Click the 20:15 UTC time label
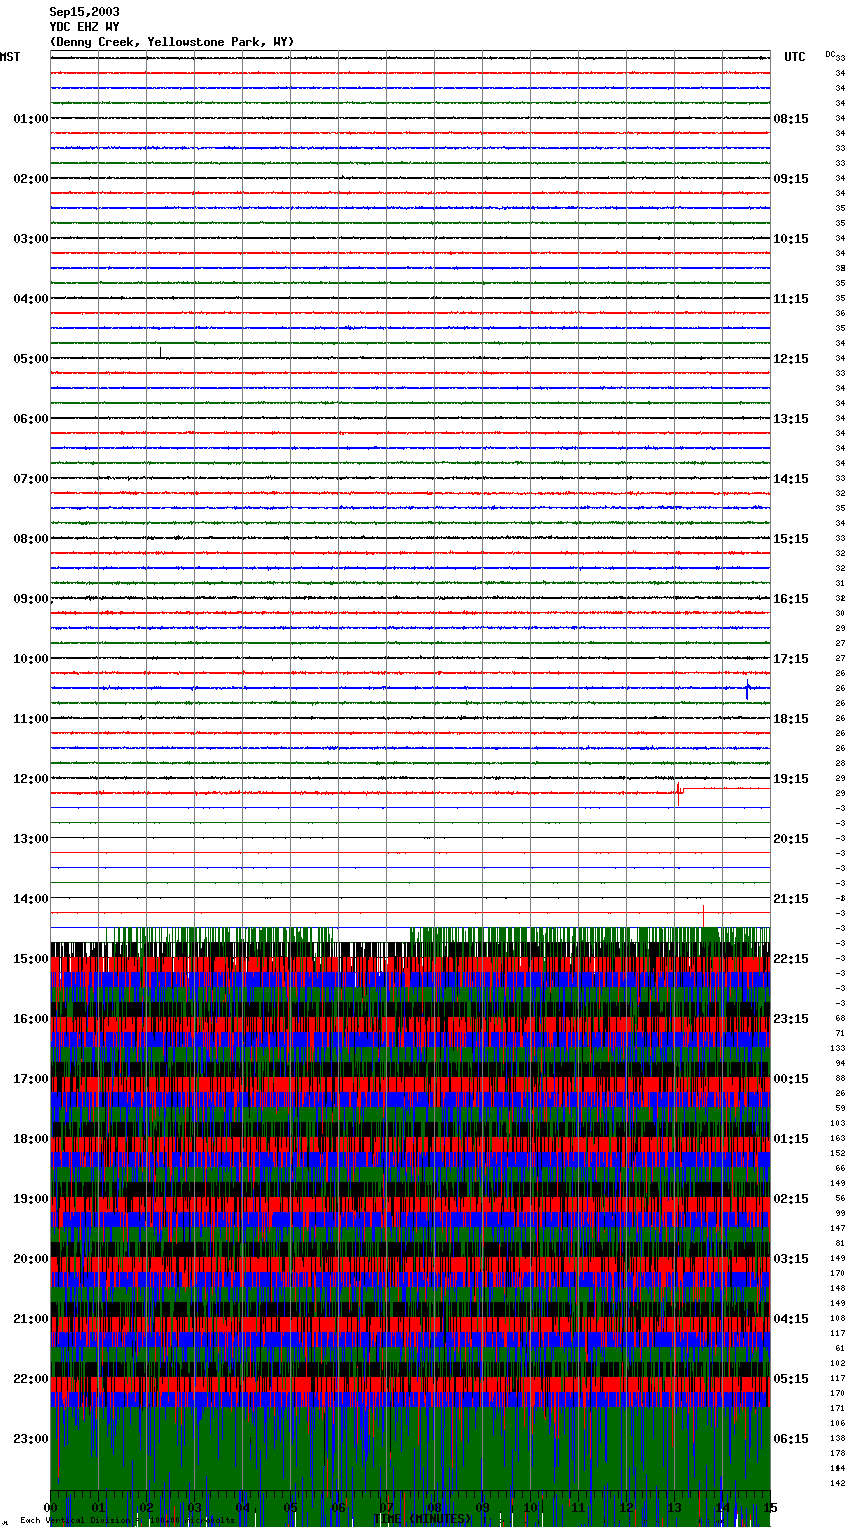The height and width of the screenshot is (1534, 850). click(791, 839)
